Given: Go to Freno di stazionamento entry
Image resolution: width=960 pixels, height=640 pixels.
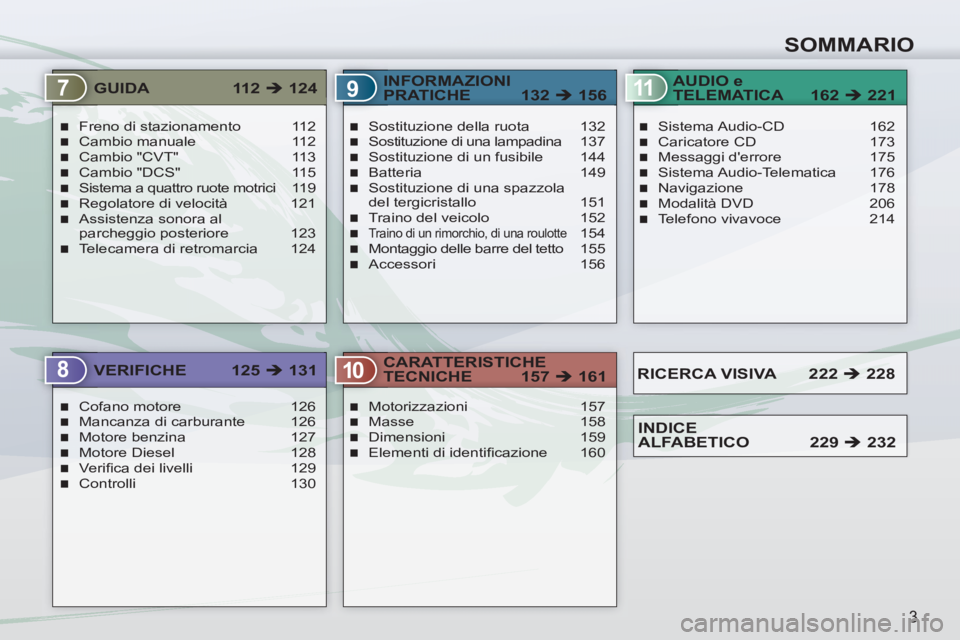Looking at the screenshot, I should pyautogui.click(x=159, y=127).
